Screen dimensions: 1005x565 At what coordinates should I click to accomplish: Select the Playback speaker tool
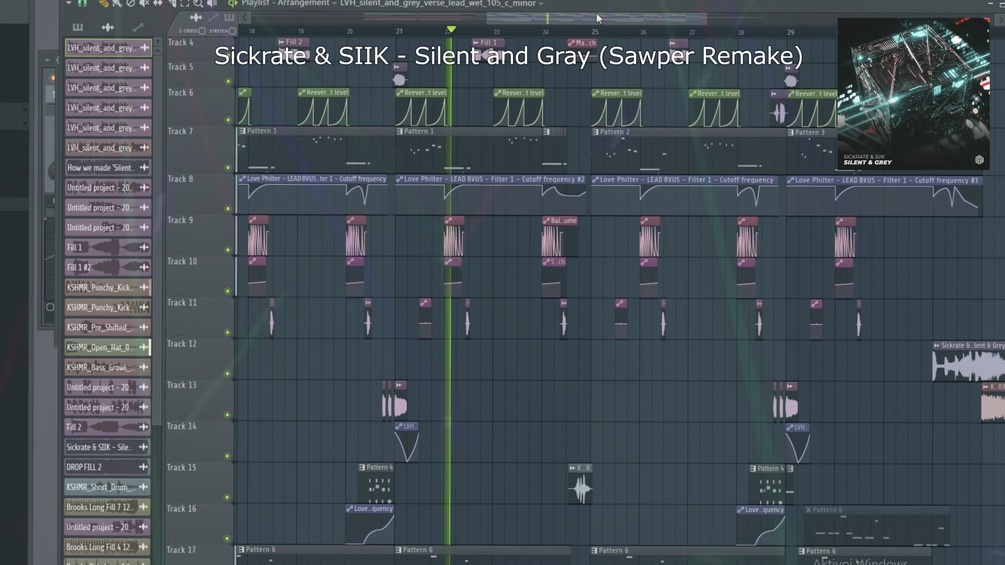[212, 3]
